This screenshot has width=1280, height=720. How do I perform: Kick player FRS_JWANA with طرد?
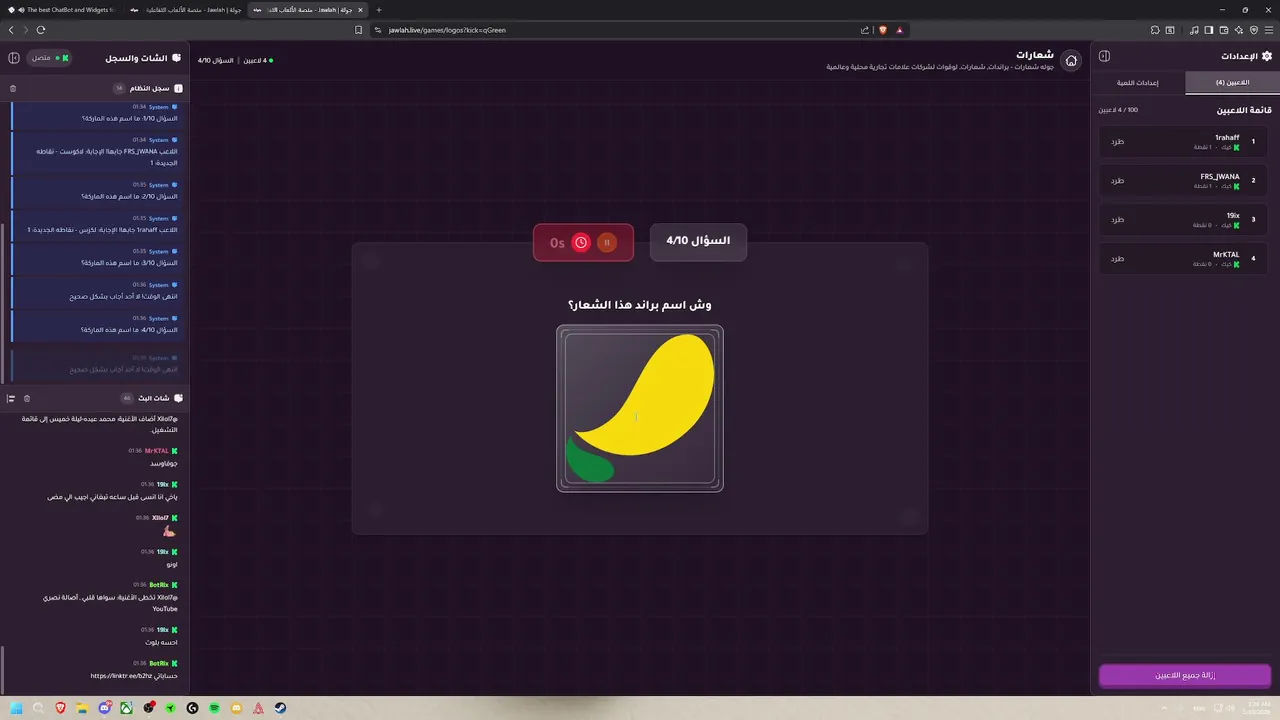(x=1117, y=180)
